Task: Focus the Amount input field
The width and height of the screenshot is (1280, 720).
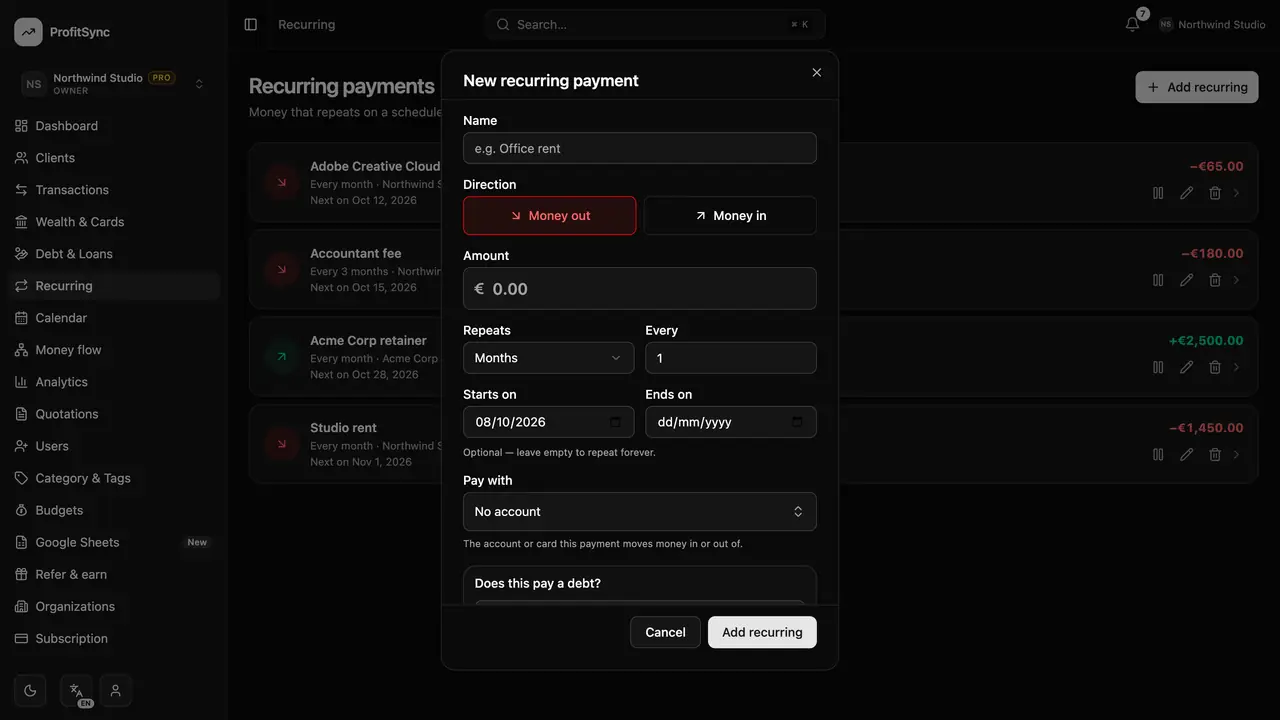Action: coord(640,288)
